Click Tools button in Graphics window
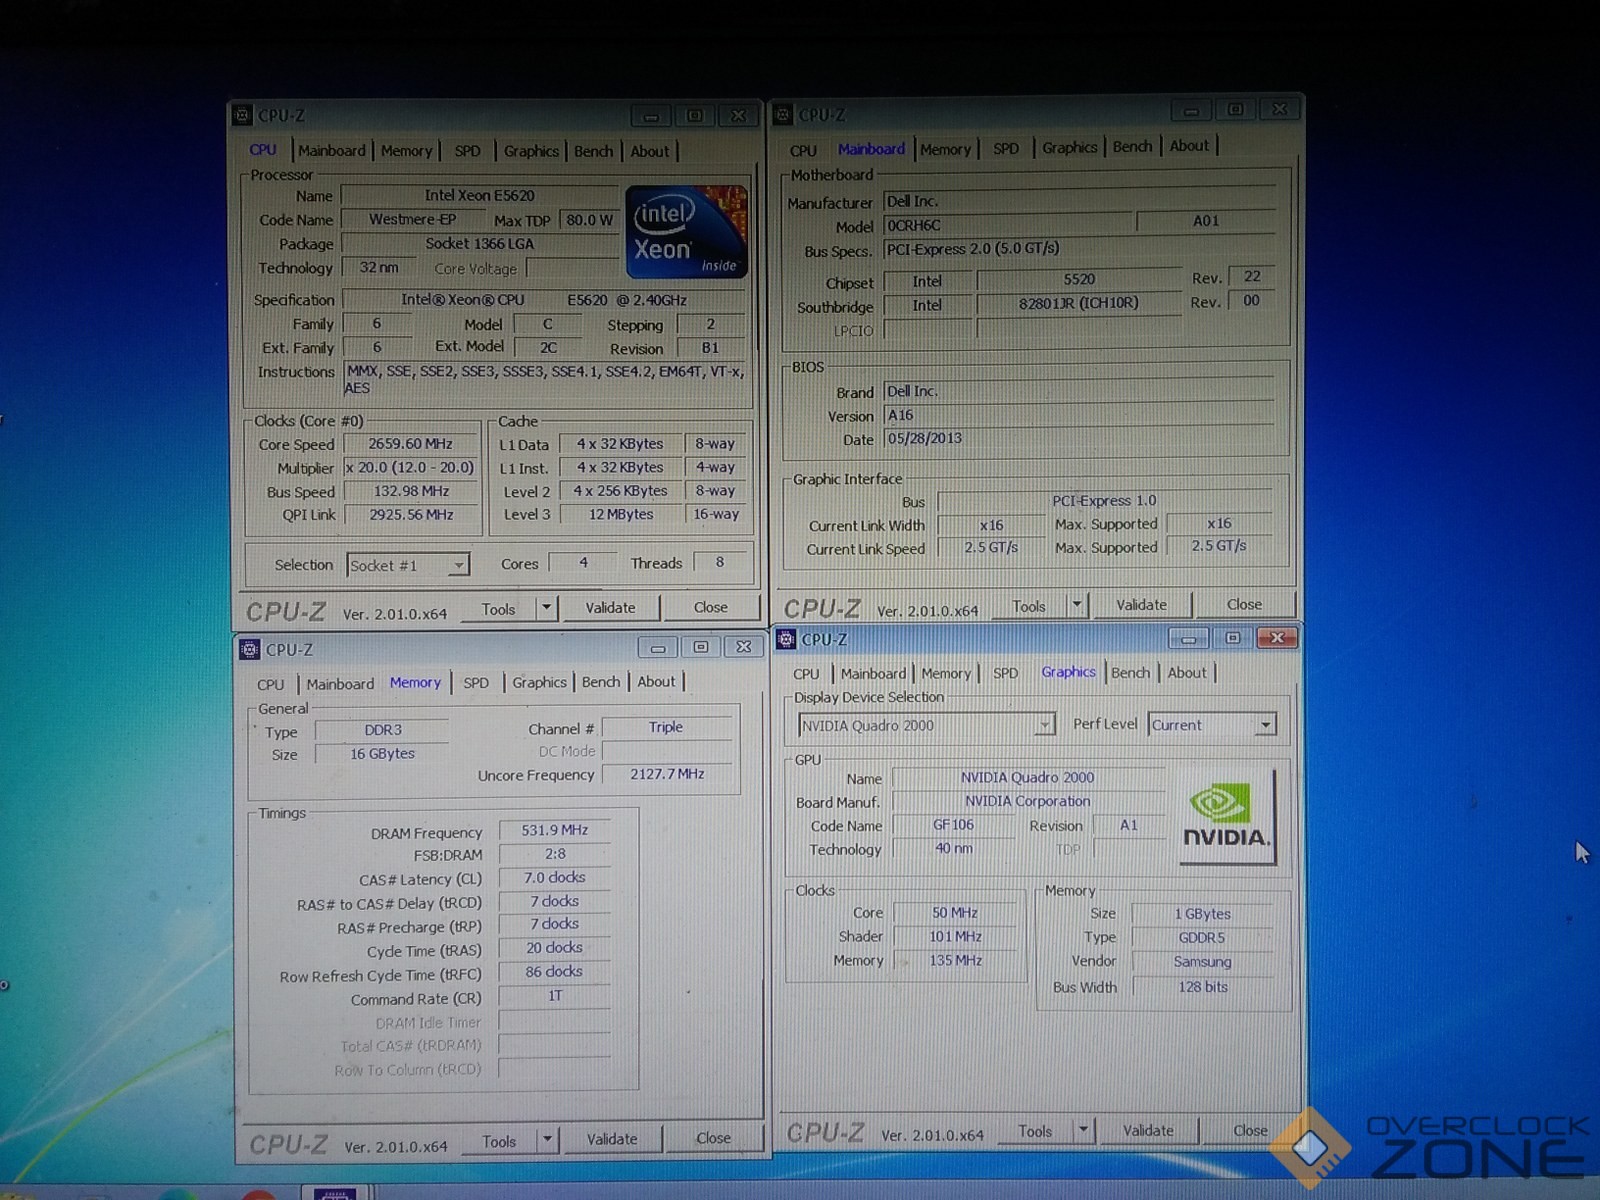 (x=1035, y=1131)
